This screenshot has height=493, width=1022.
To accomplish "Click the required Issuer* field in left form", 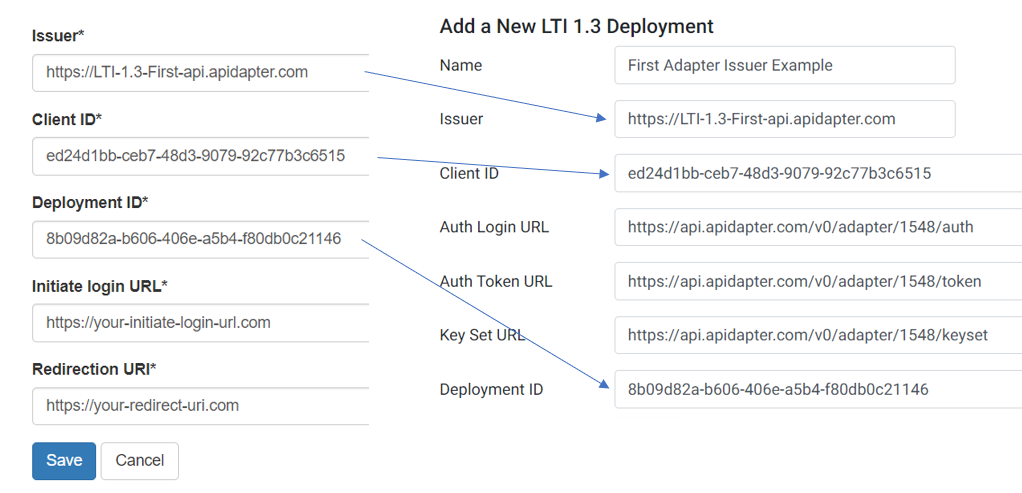I will click(200, 72).
